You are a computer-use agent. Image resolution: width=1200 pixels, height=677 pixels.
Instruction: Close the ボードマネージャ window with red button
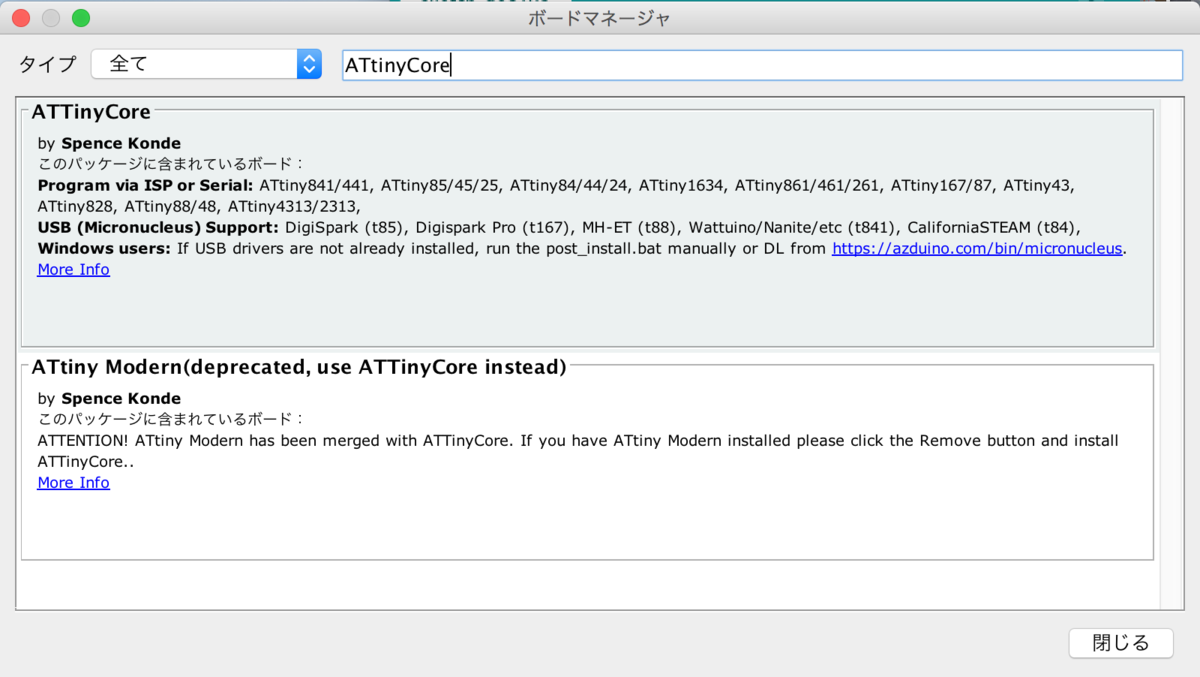pyautogui.click(x=21, y=18)
